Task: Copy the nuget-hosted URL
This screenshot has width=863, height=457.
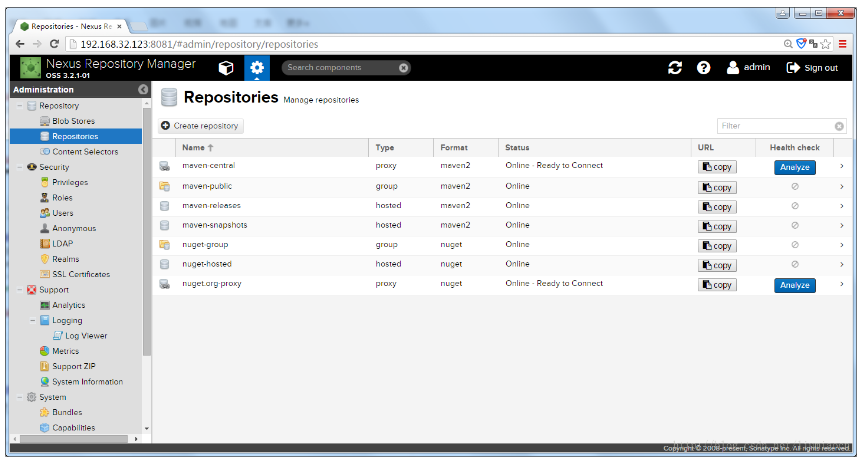Action: pyautogui.click(x=717, y=265)
